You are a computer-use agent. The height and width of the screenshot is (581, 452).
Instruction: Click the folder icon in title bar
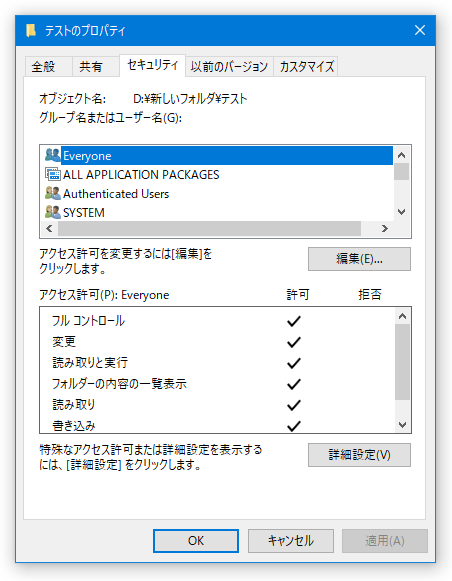point(31,30)
